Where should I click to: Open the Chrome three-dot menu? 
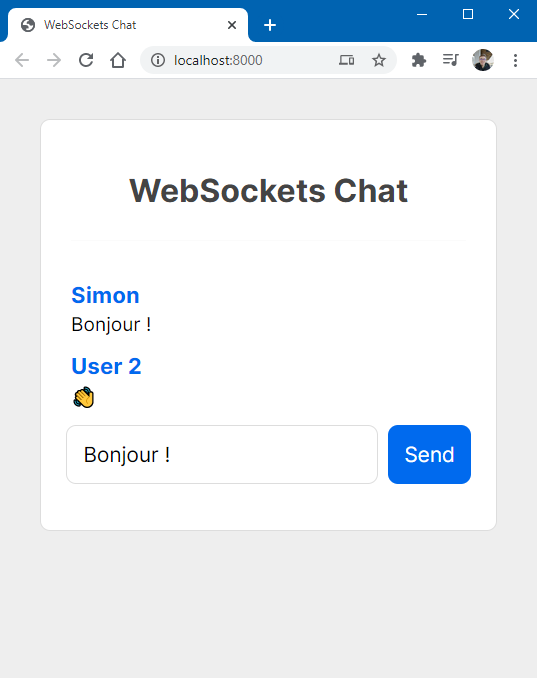point(515,60)
